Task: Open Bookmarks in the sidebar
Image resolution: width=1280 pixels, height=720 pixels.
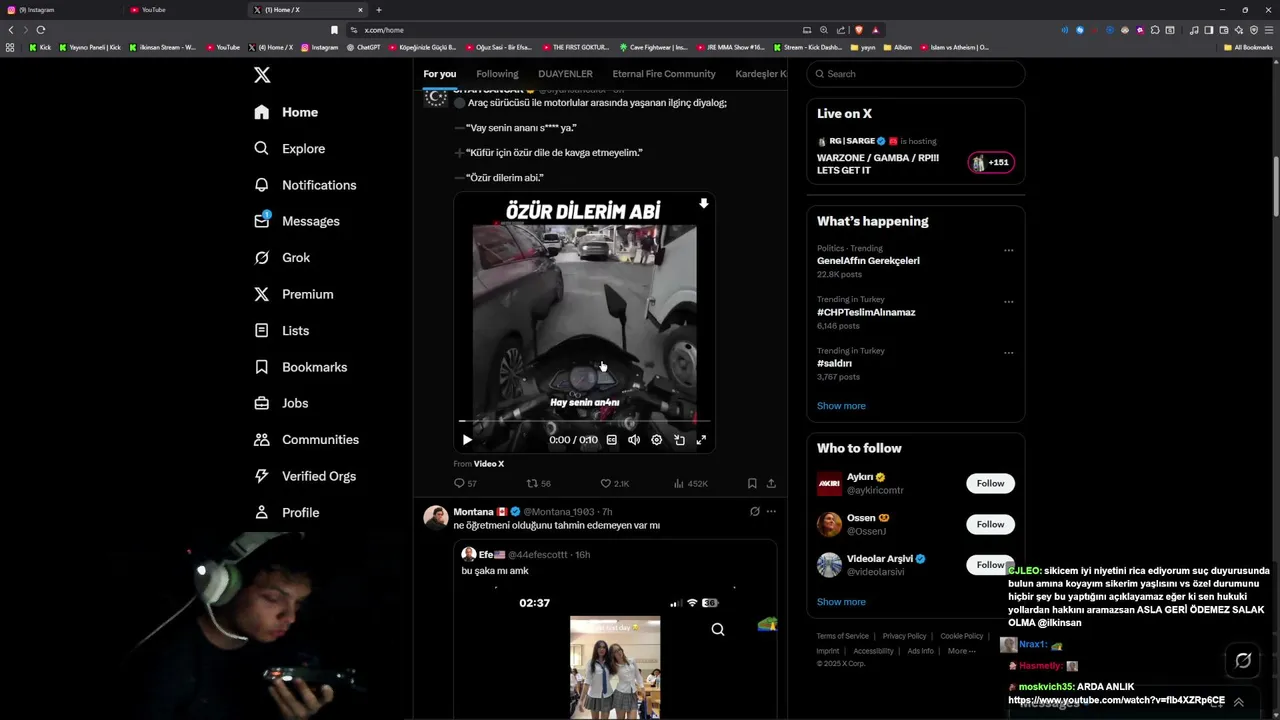Action: tap(301, 367)
